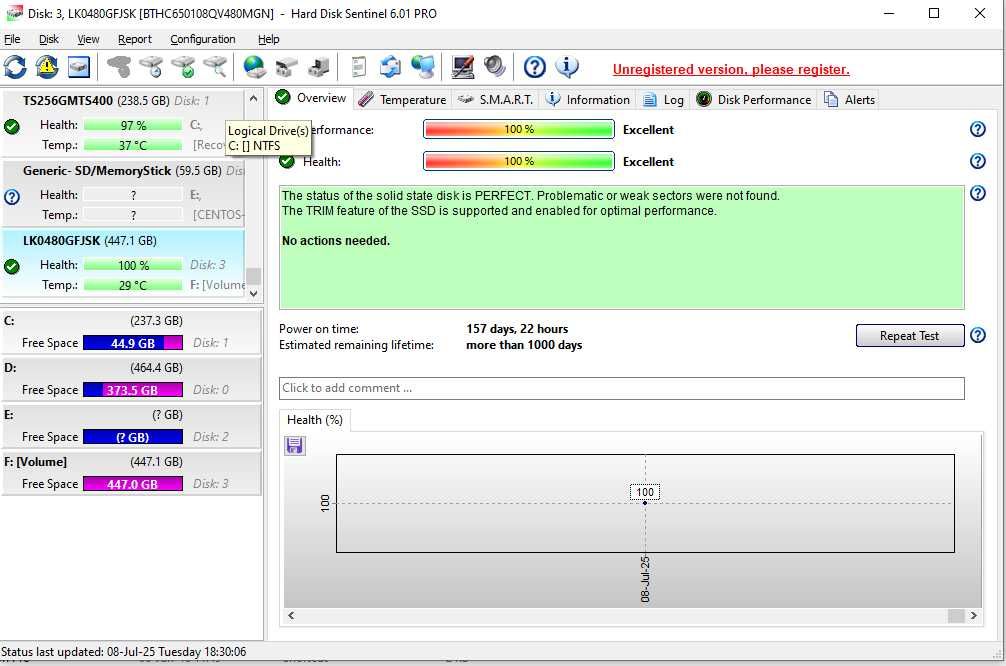Select the TS256GMTS400 disk entry
Image resolution: width=1006 pixels, height=666 pixels.
(x=123, y=123)
